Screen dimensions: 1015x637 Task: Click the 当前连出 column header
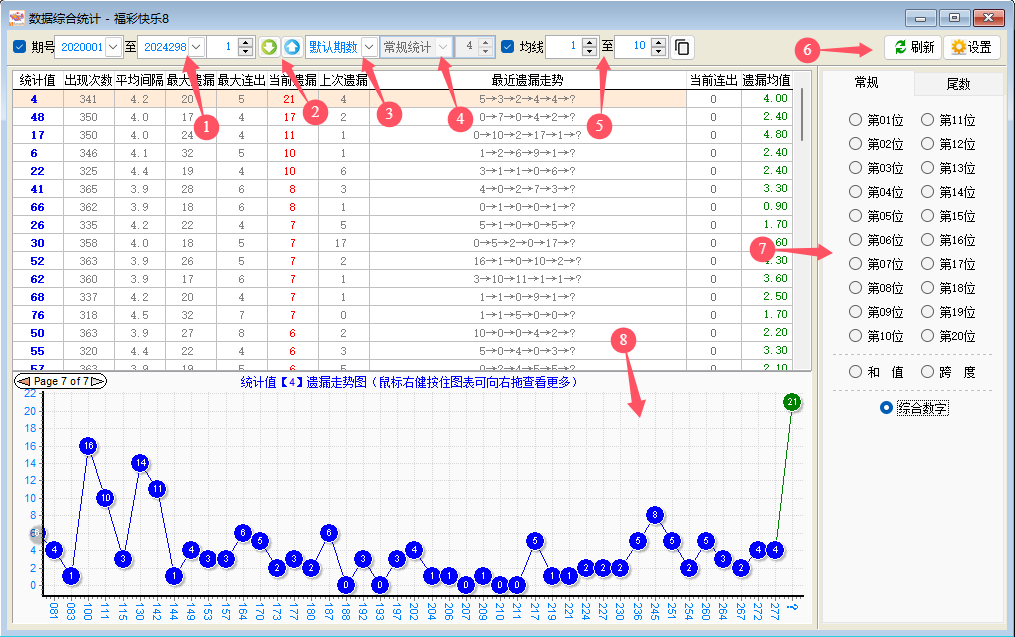[x=713, y=80]
